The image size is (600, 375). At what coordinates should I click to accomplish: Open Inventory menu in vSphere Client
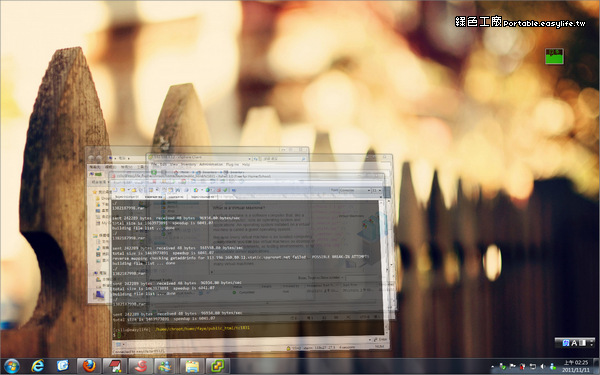click(188, 165)
